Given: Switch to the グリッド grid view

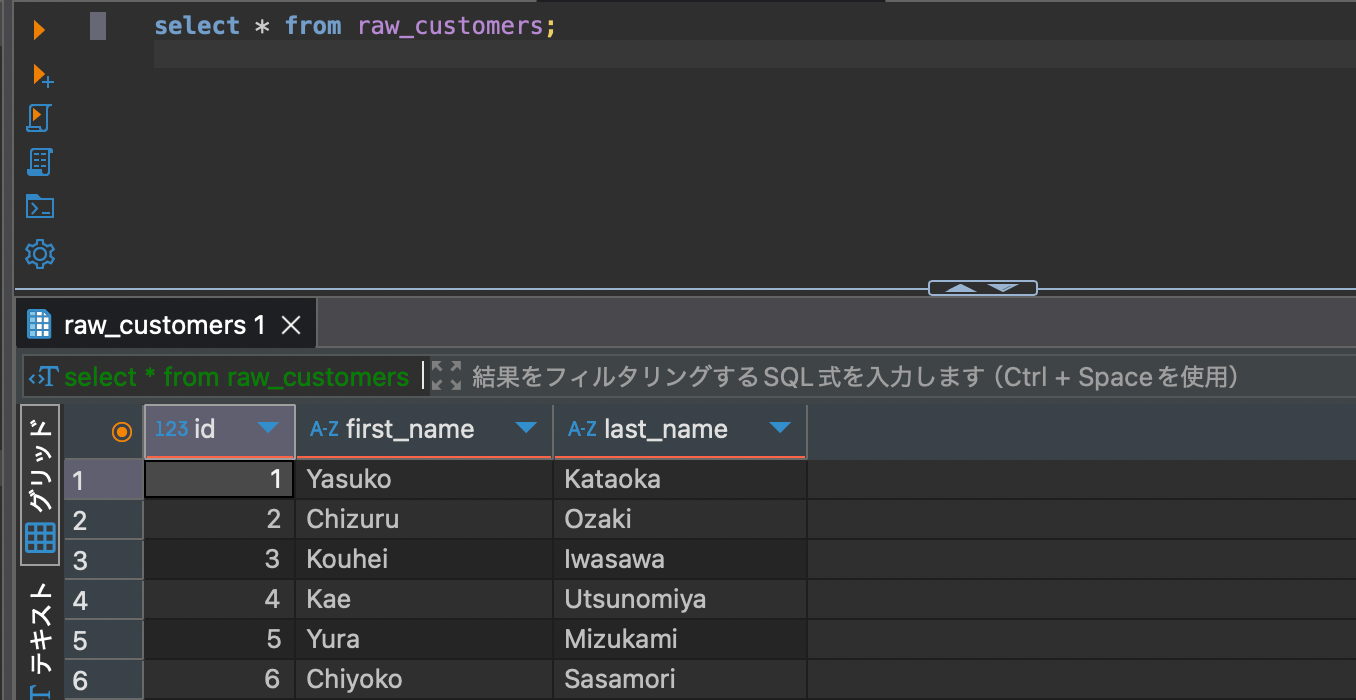Looking at the screenshot, I should (x=40, y=485).
